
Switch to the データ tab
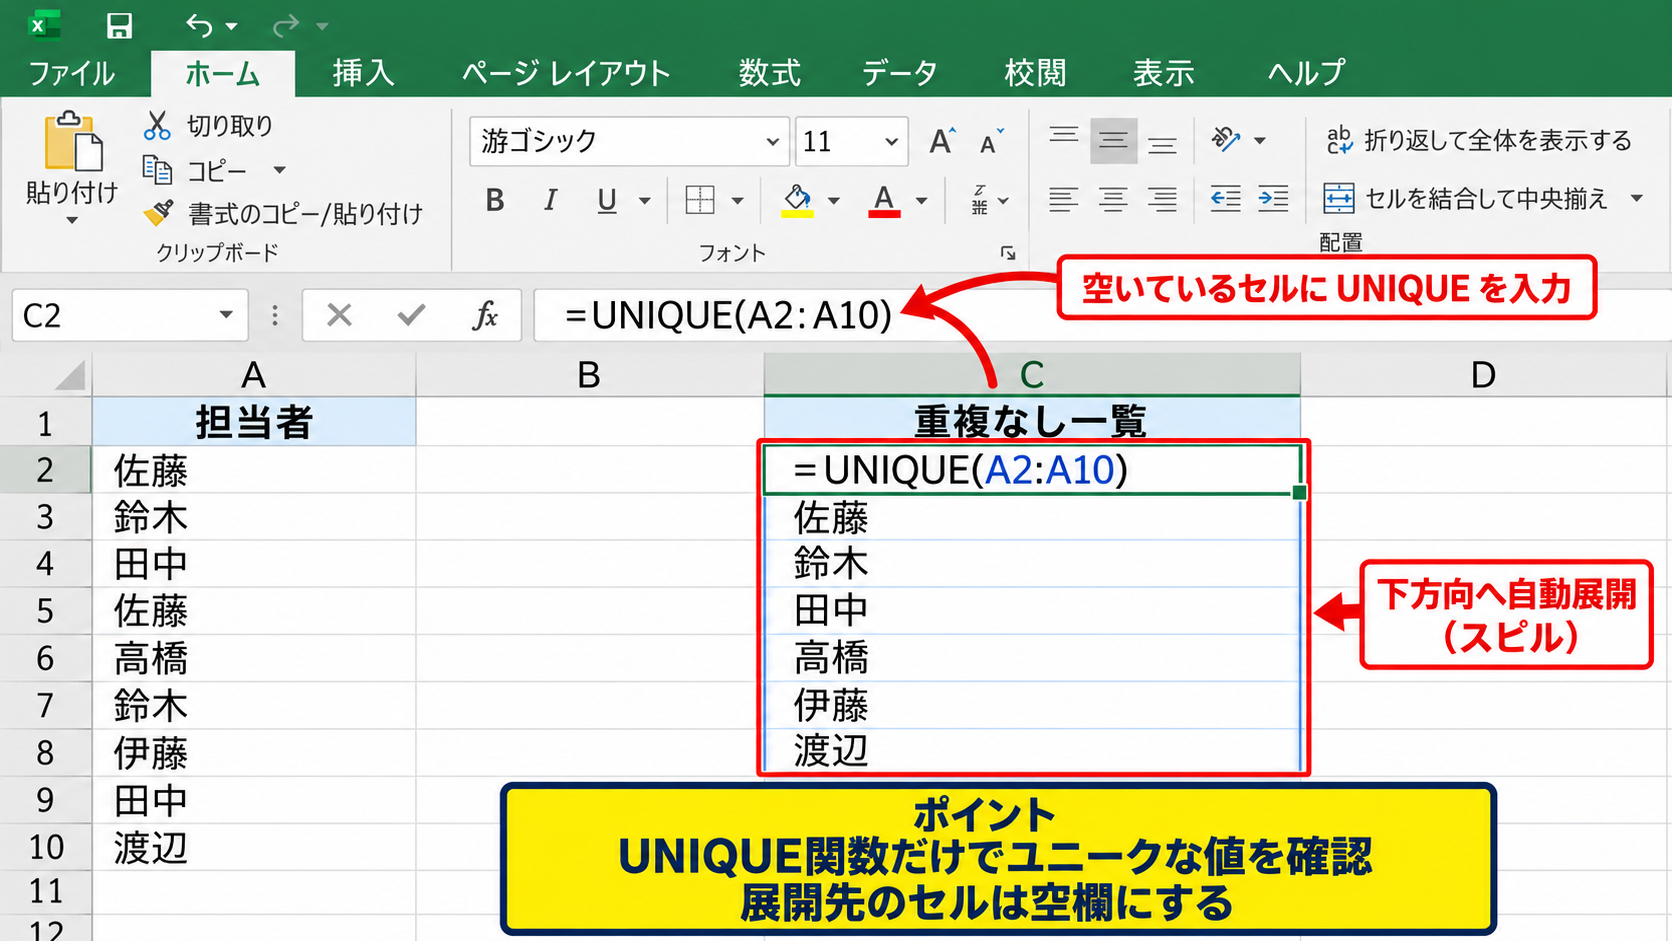(x=900, y=73)
